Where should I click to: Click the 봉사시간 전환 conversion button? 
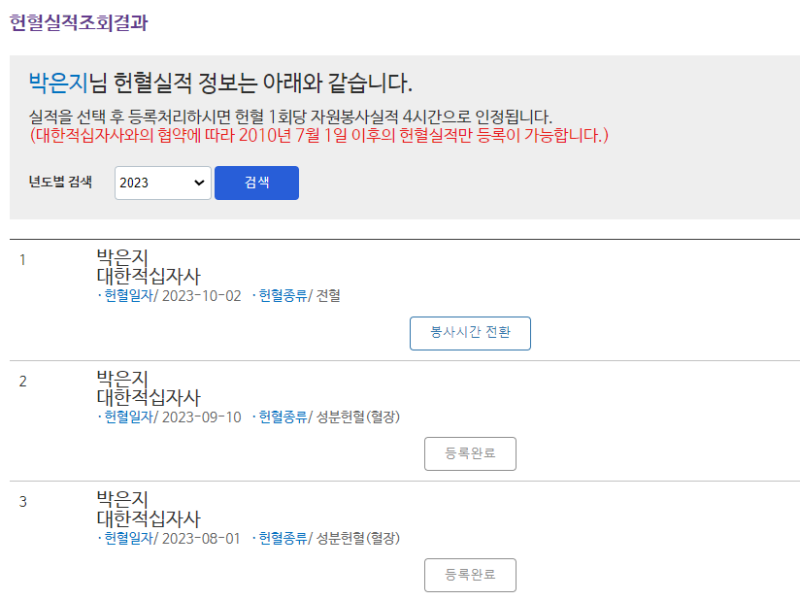point(470,333)
